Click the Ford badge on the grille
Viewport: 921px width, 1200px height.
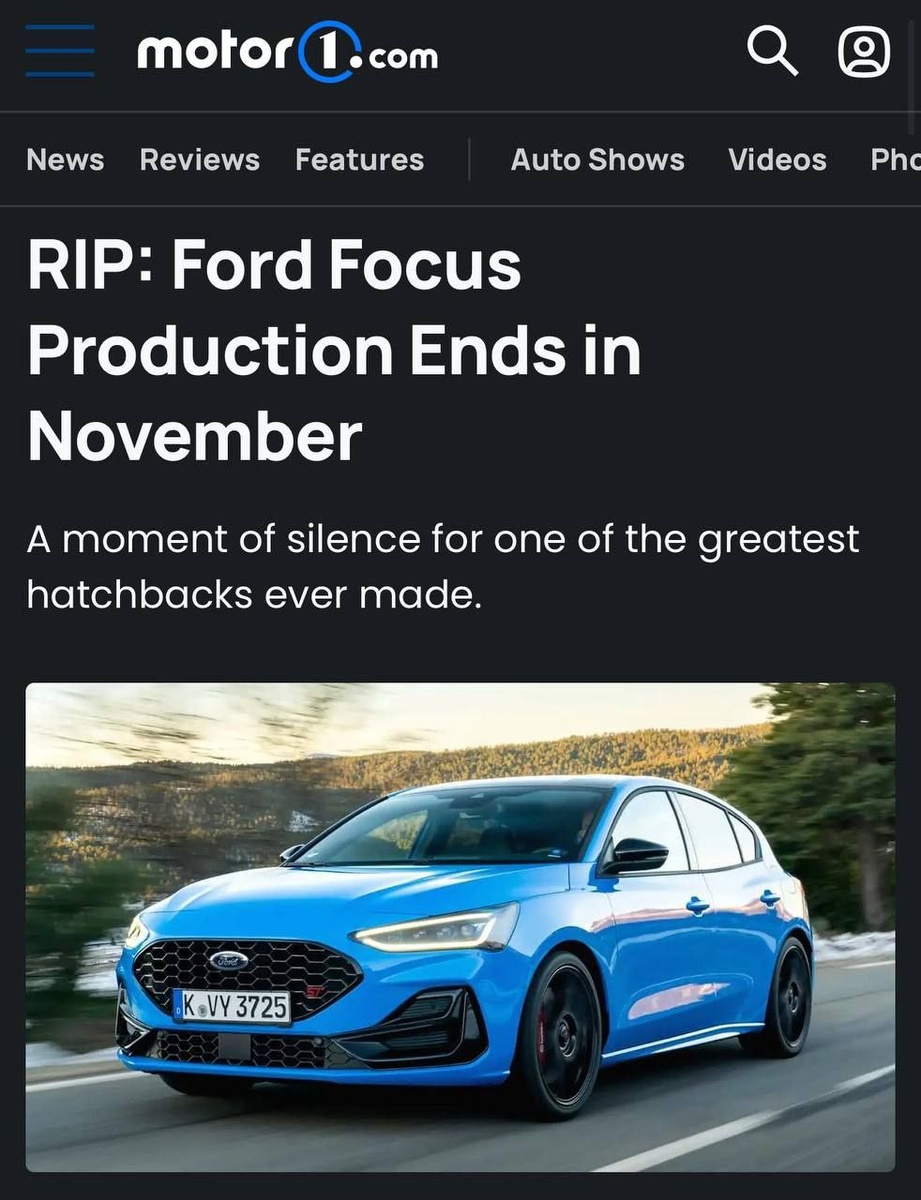pyautogui.click(x=229, y=961)
